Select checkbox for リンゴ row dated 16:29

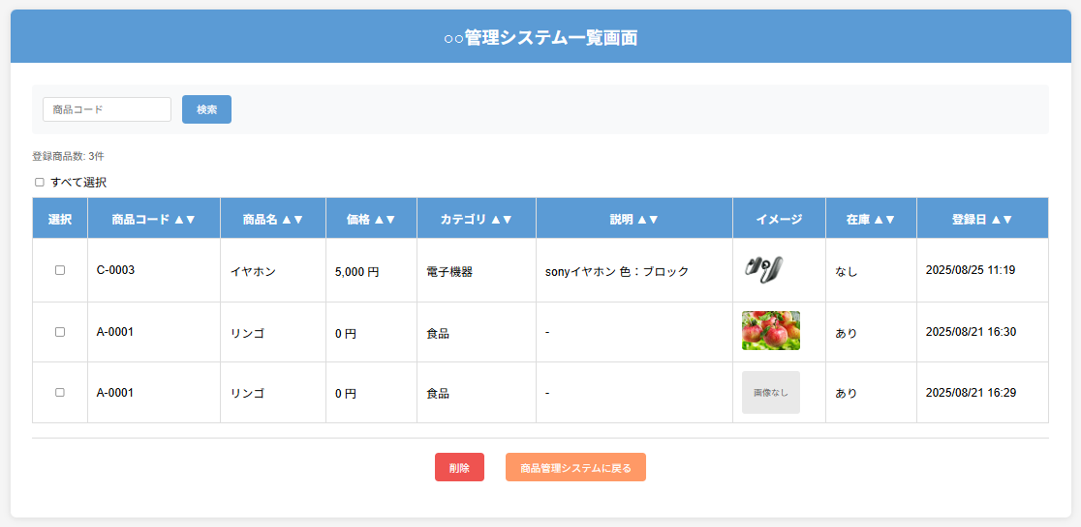click(x=60, y=393)
